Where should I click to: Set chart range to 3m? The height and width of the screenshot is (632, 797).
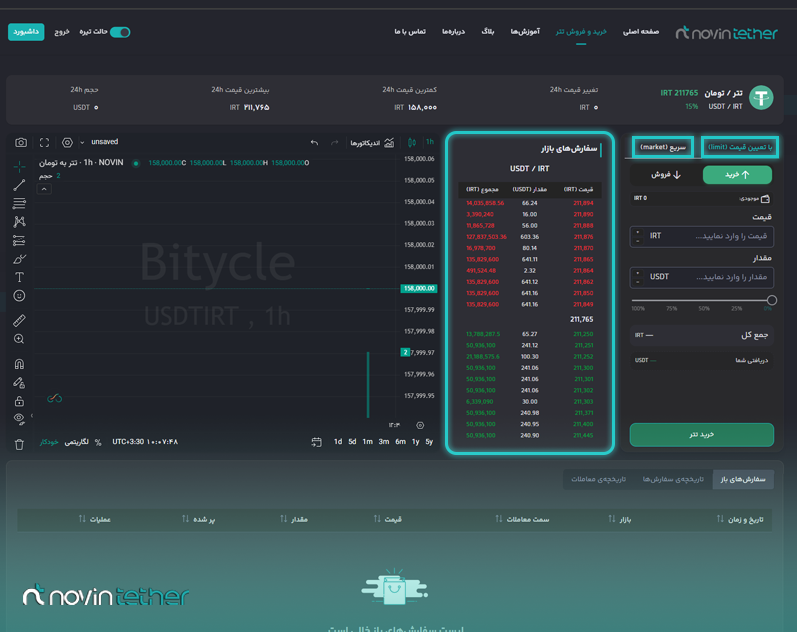384,442
